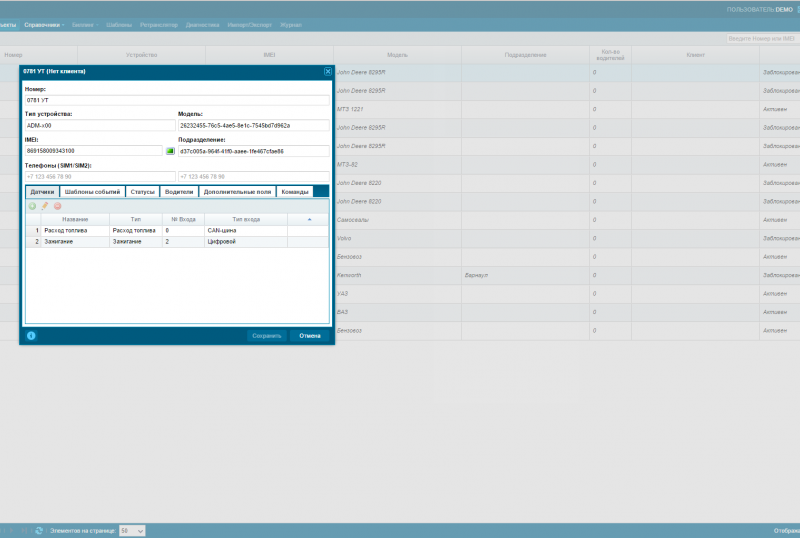Close the 0781 УТ dialog window
This screenshot has height=538, width=800.
point(327,71)
